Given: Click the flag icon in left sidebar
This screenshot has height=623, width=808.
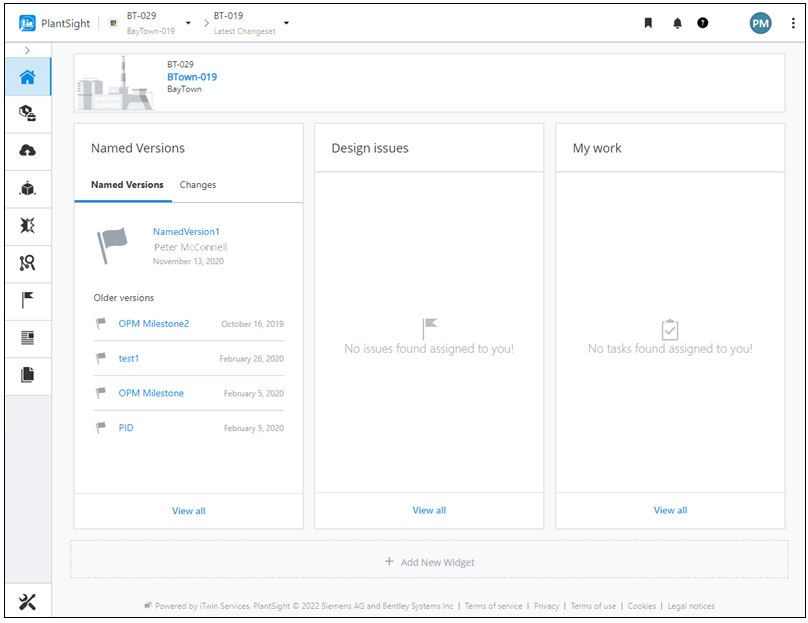Looking at the screenshot, I should 28,299.
